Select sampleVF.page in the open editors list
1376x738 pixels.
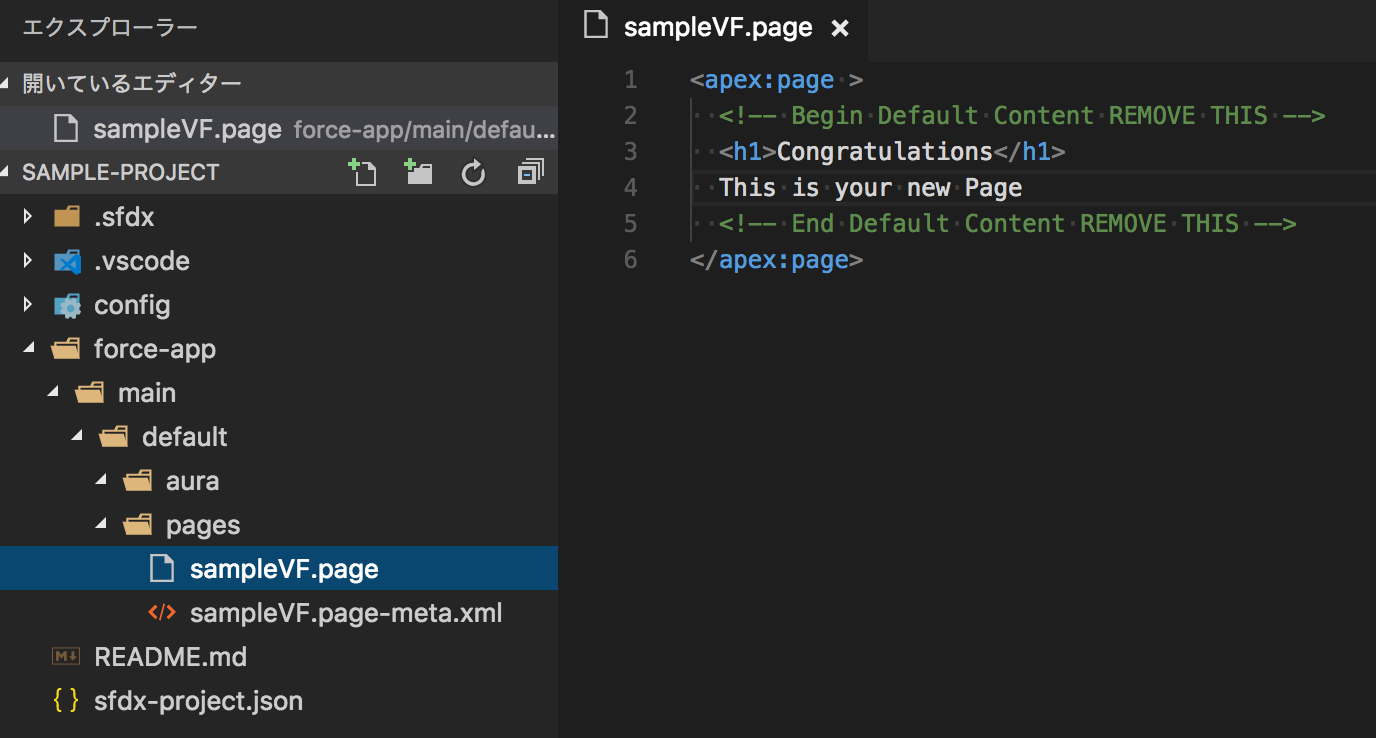187,129
